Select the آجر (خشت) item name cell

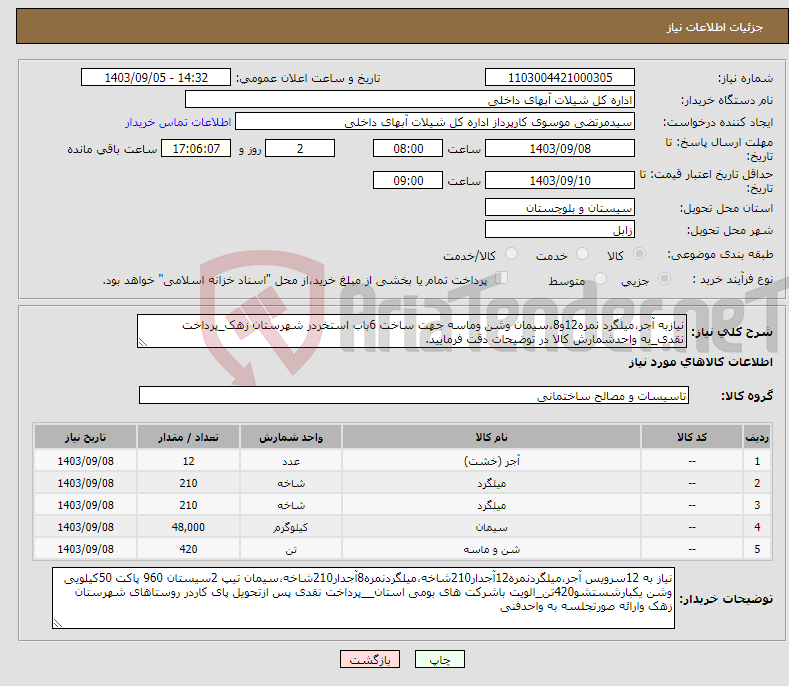(492, 461)
